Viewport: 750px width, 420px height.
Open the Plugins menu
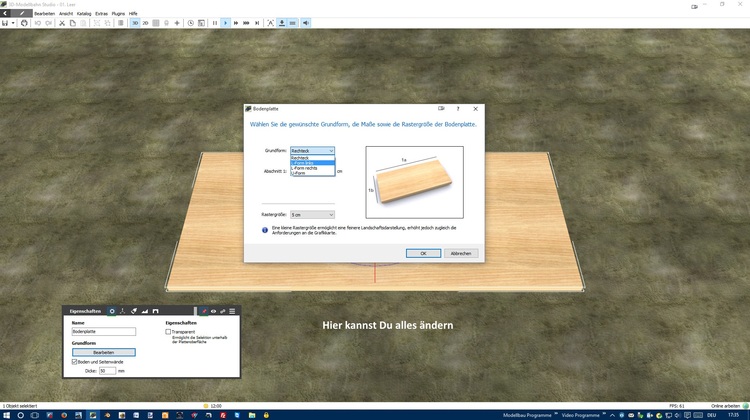120,13
